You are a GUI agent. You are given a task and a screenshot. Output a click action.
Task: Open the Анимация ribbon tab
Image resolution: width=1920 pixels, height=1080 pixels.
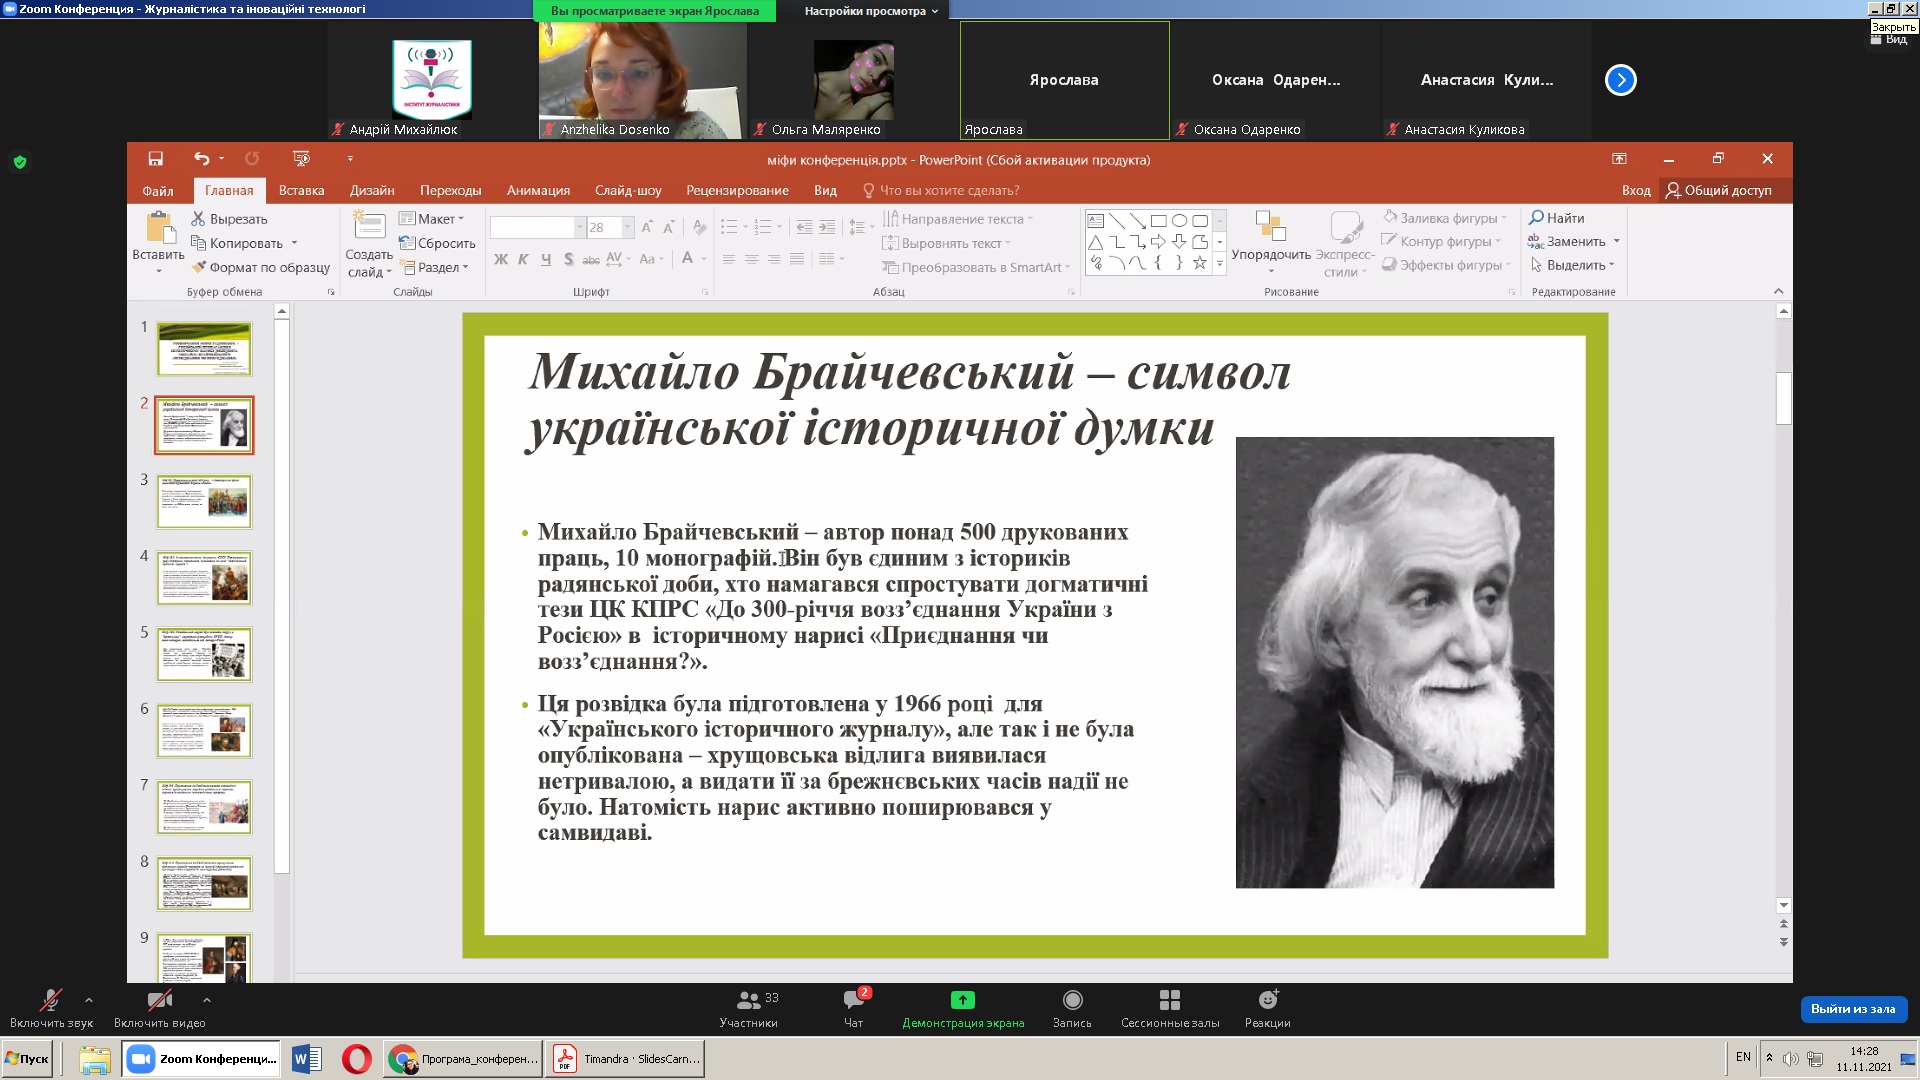pos(538,190)
